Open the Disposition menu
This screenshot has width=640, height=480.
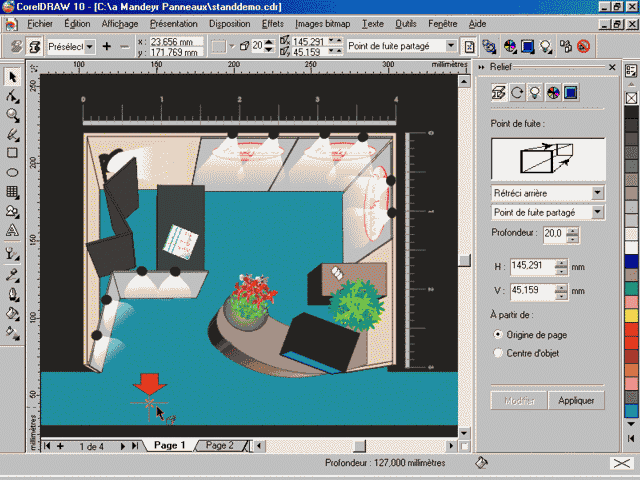[229, 22]
